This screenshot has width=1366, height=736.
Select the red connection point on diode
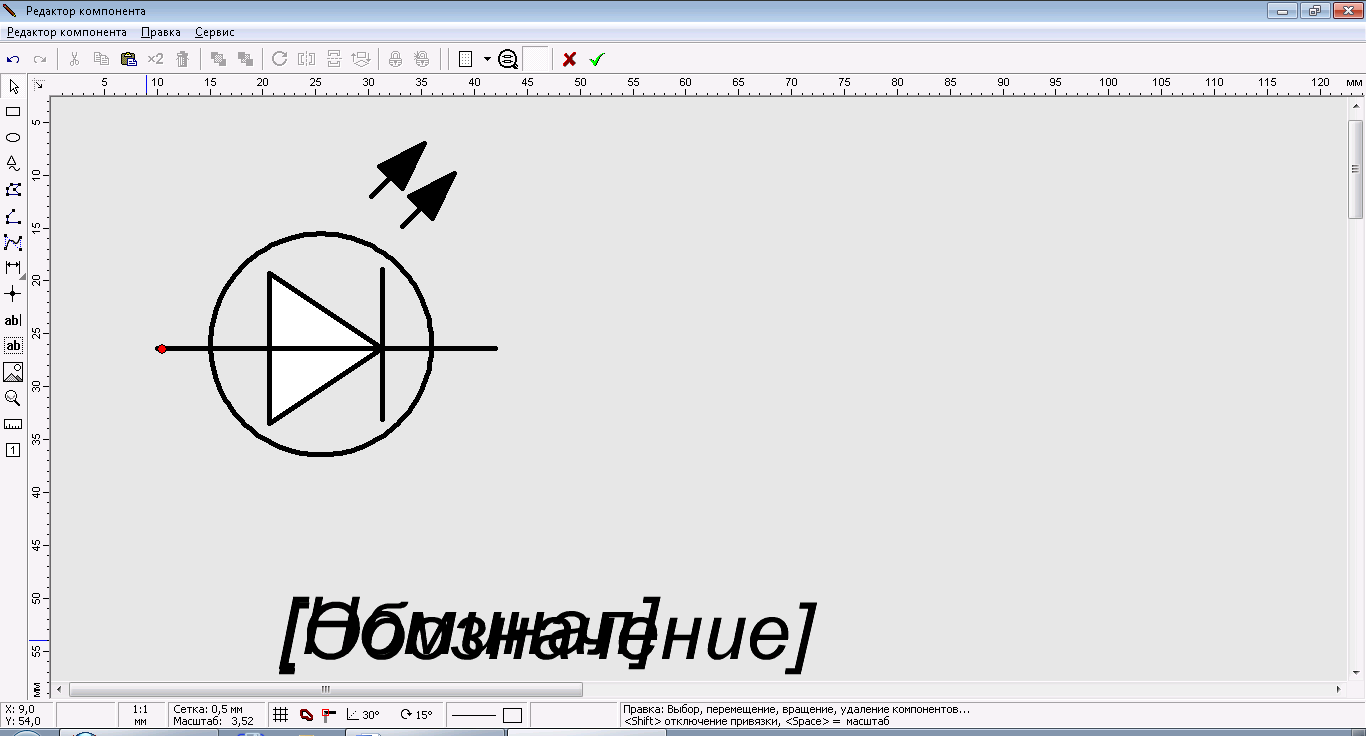pyautogui.click(x=161, y=349)
